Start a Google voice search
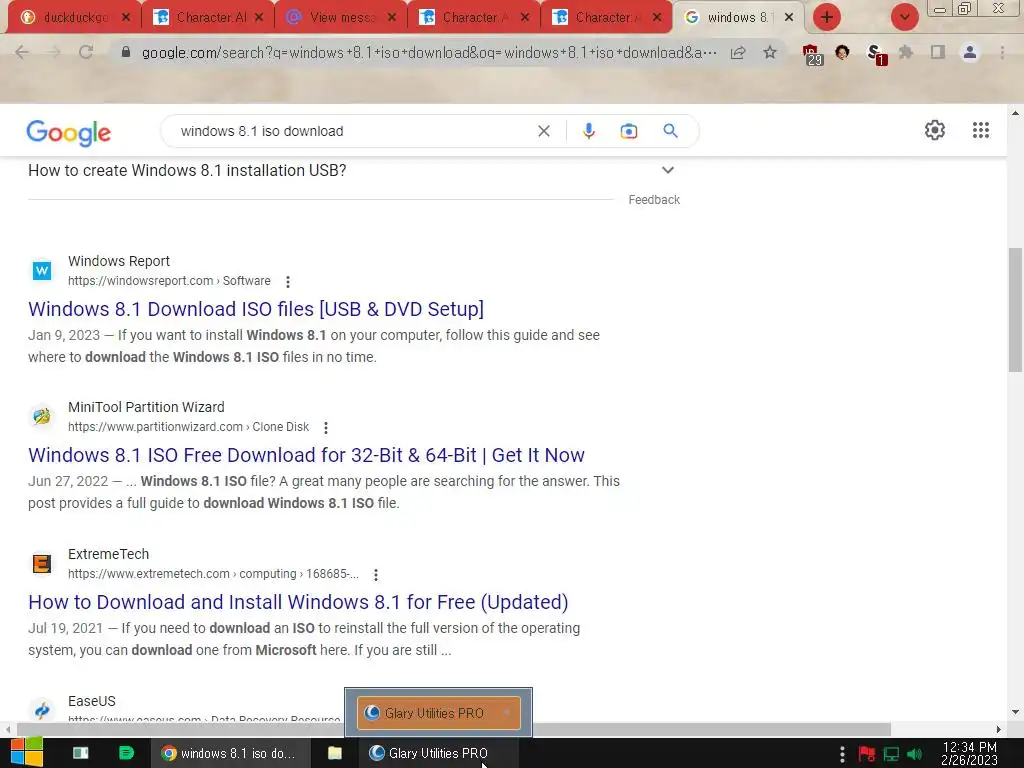Viewport: 1024px width, 768px height. 588,131
